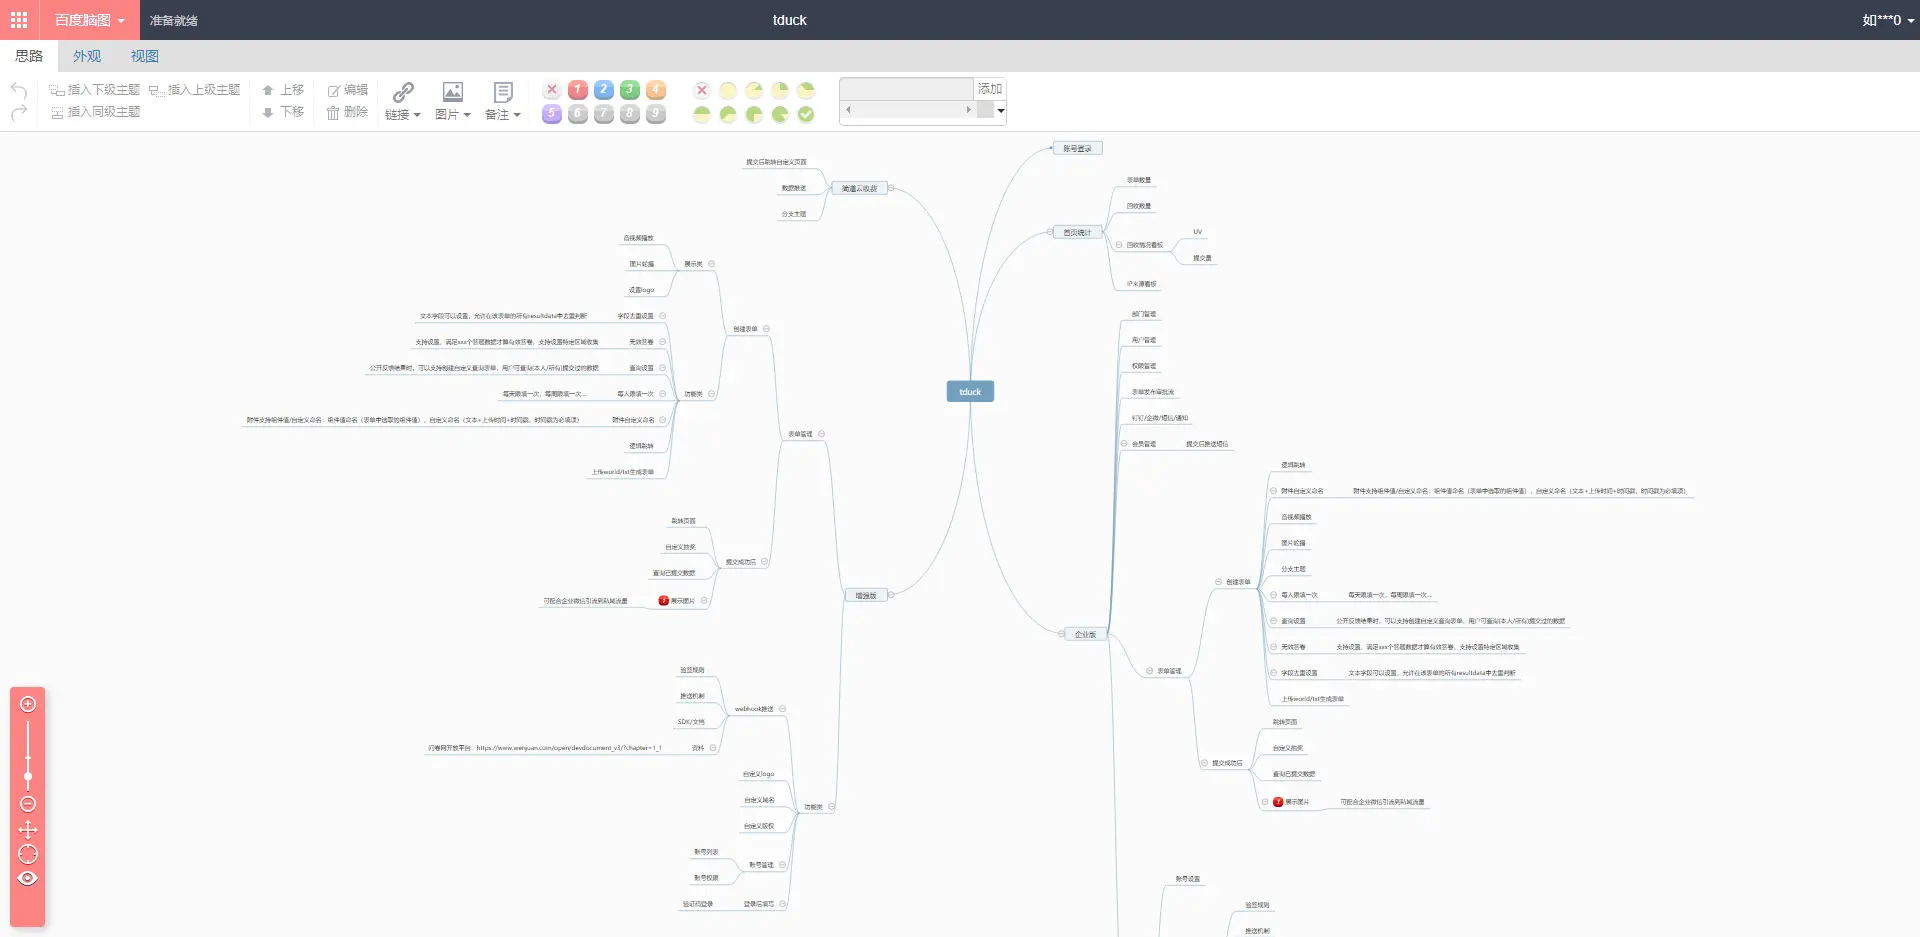
Task: Click the resource tag input field
Action: [907, 89]
